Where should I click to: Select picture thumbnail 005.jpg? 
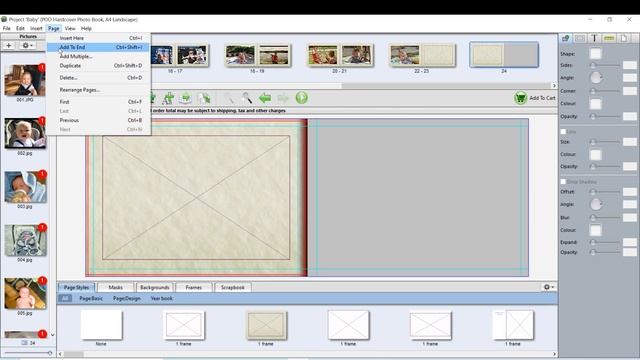tap(25, 293)
